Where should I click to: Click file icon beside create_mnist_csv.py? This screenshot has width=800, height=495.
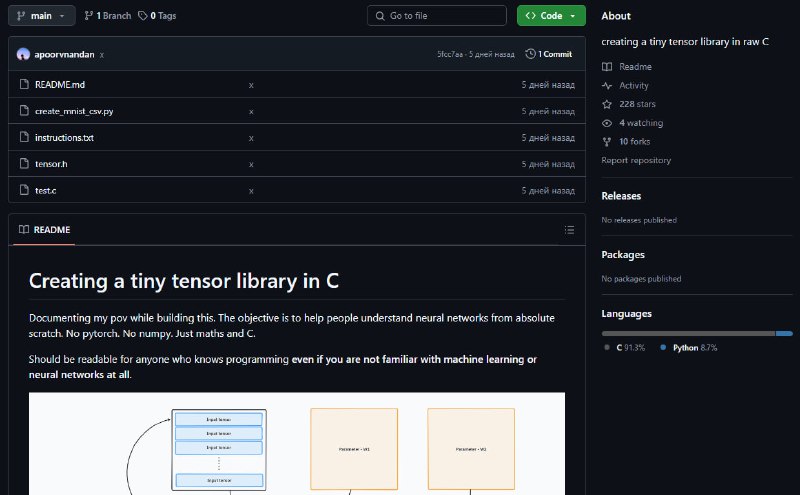tap(24, 111)
